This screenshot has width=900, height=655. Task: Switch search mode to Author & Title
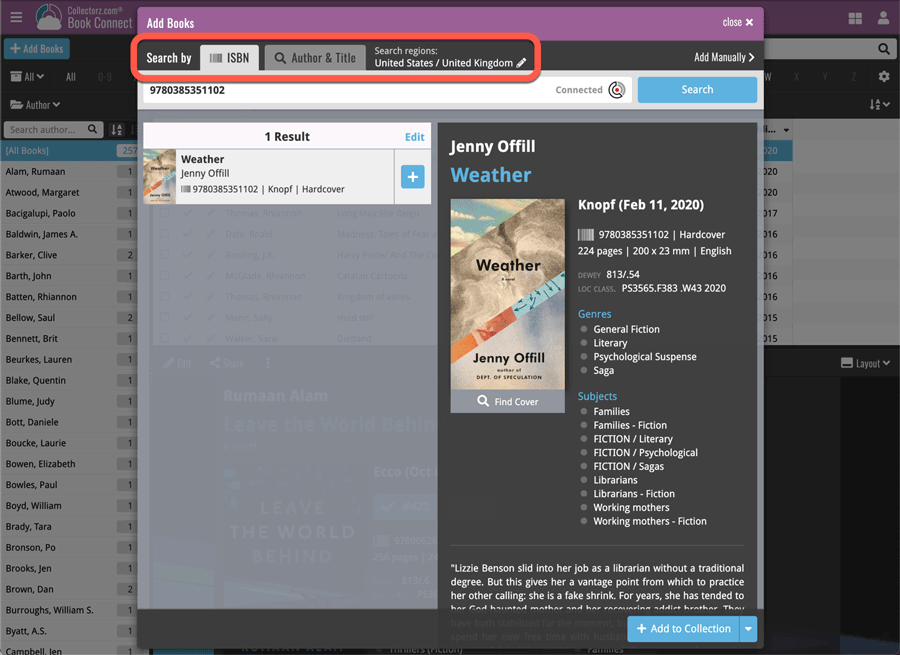click(314, 57)
